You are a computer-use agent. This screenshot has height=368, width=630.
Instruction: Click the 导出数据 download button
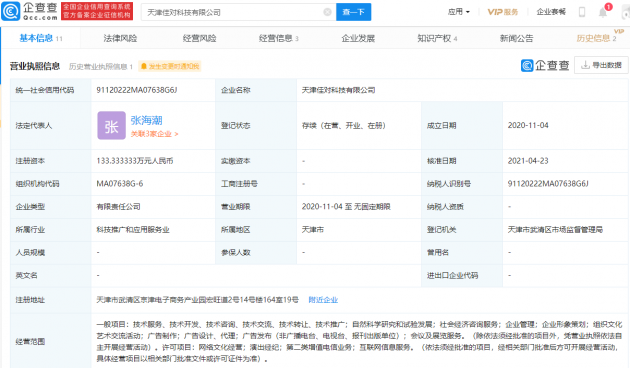601,65
